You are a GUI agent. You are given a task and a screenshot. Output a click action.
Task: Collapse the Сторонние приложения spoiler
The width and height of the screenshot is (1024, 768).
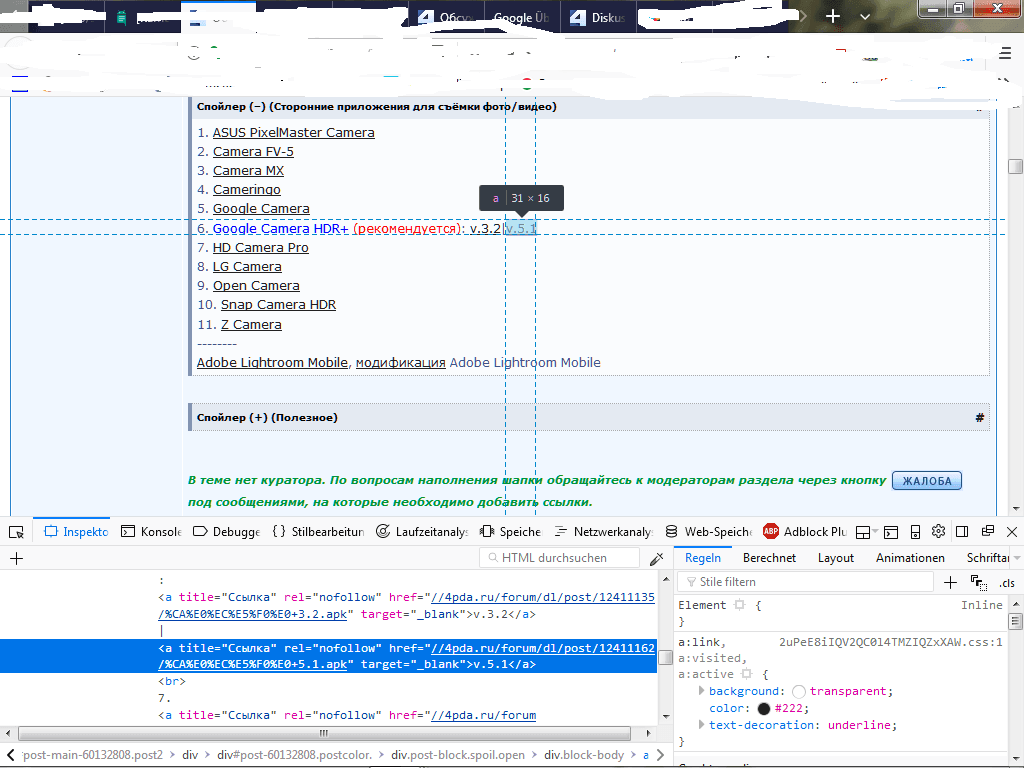(377, 106)
